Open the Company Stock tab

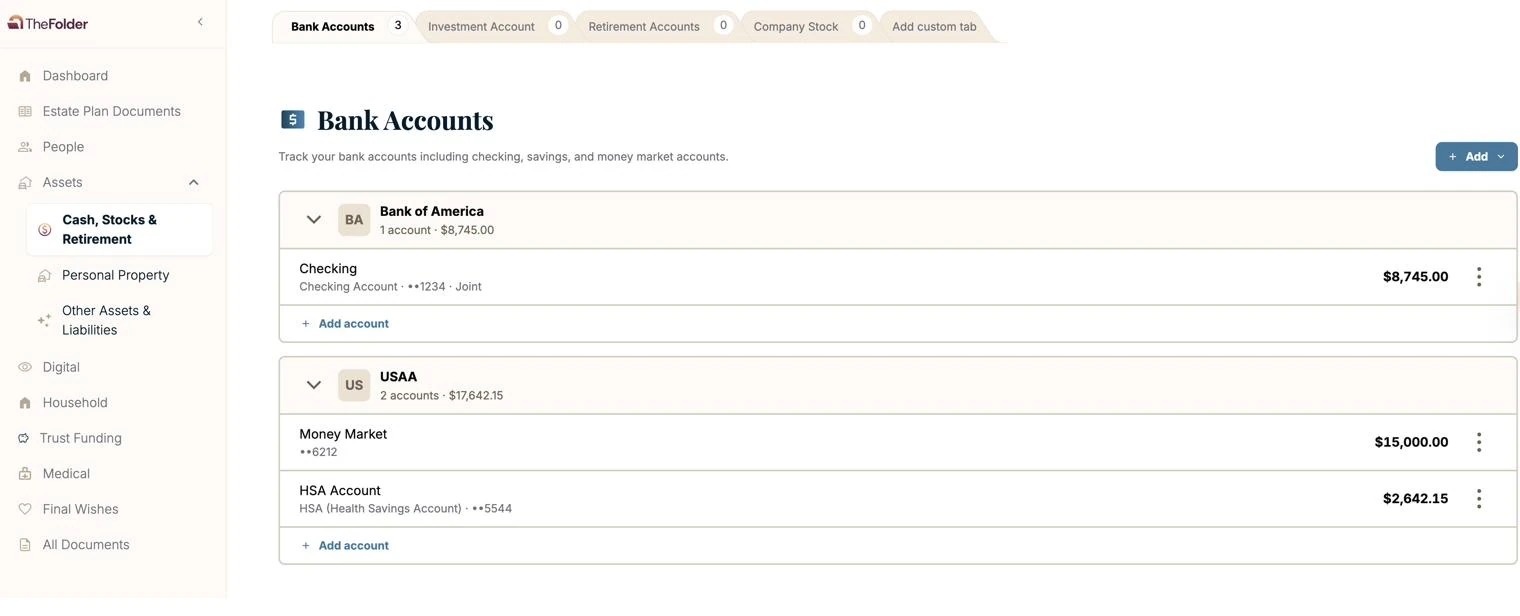tap(810, 26)
